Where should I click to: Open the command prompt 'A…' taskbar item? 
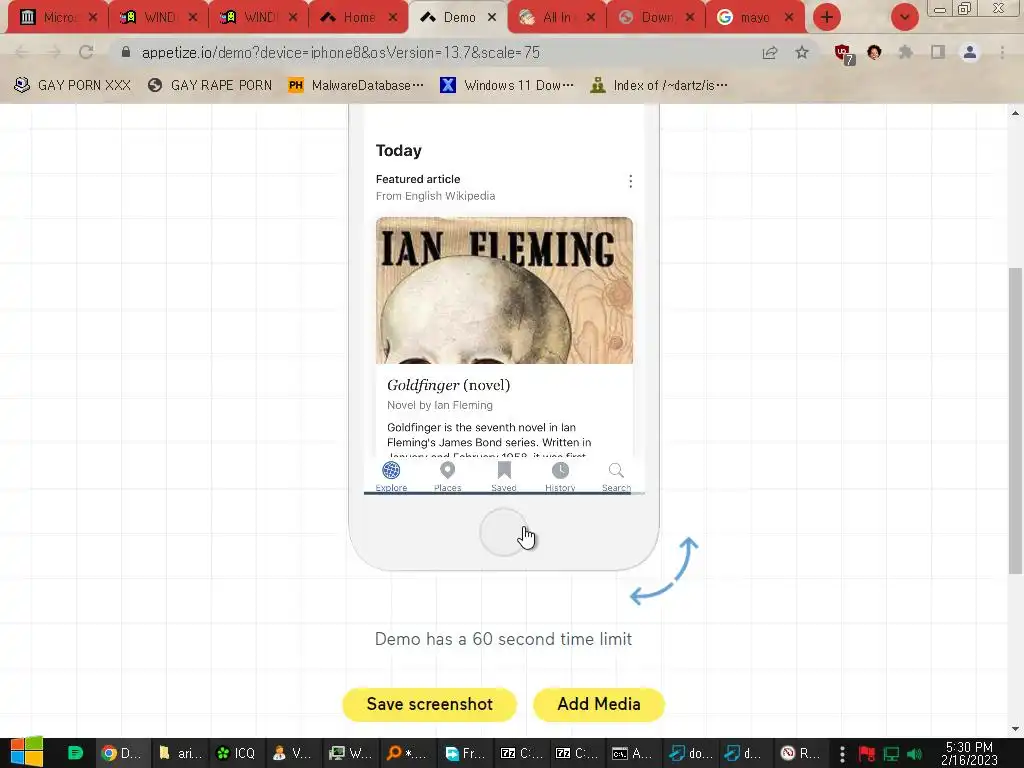click(x=632, y=753)
